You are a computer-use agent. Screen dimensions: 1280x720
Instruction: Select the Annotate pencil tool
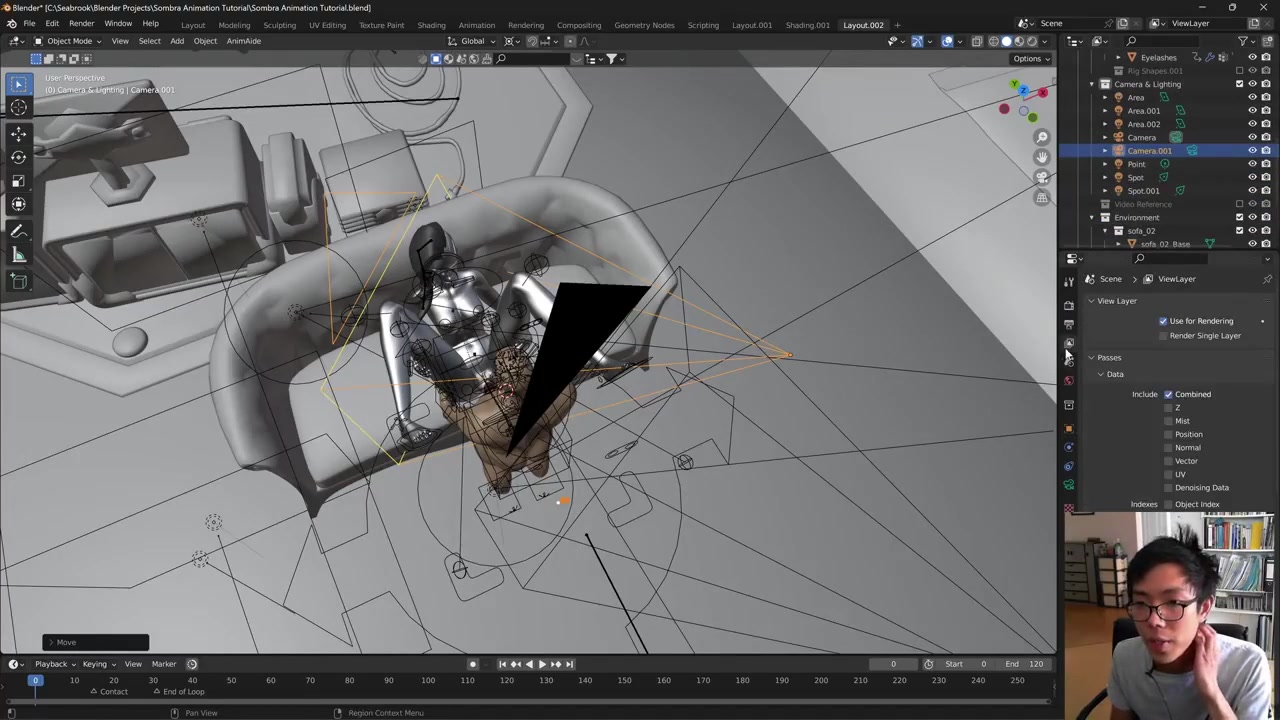click(x=18, y=231)
